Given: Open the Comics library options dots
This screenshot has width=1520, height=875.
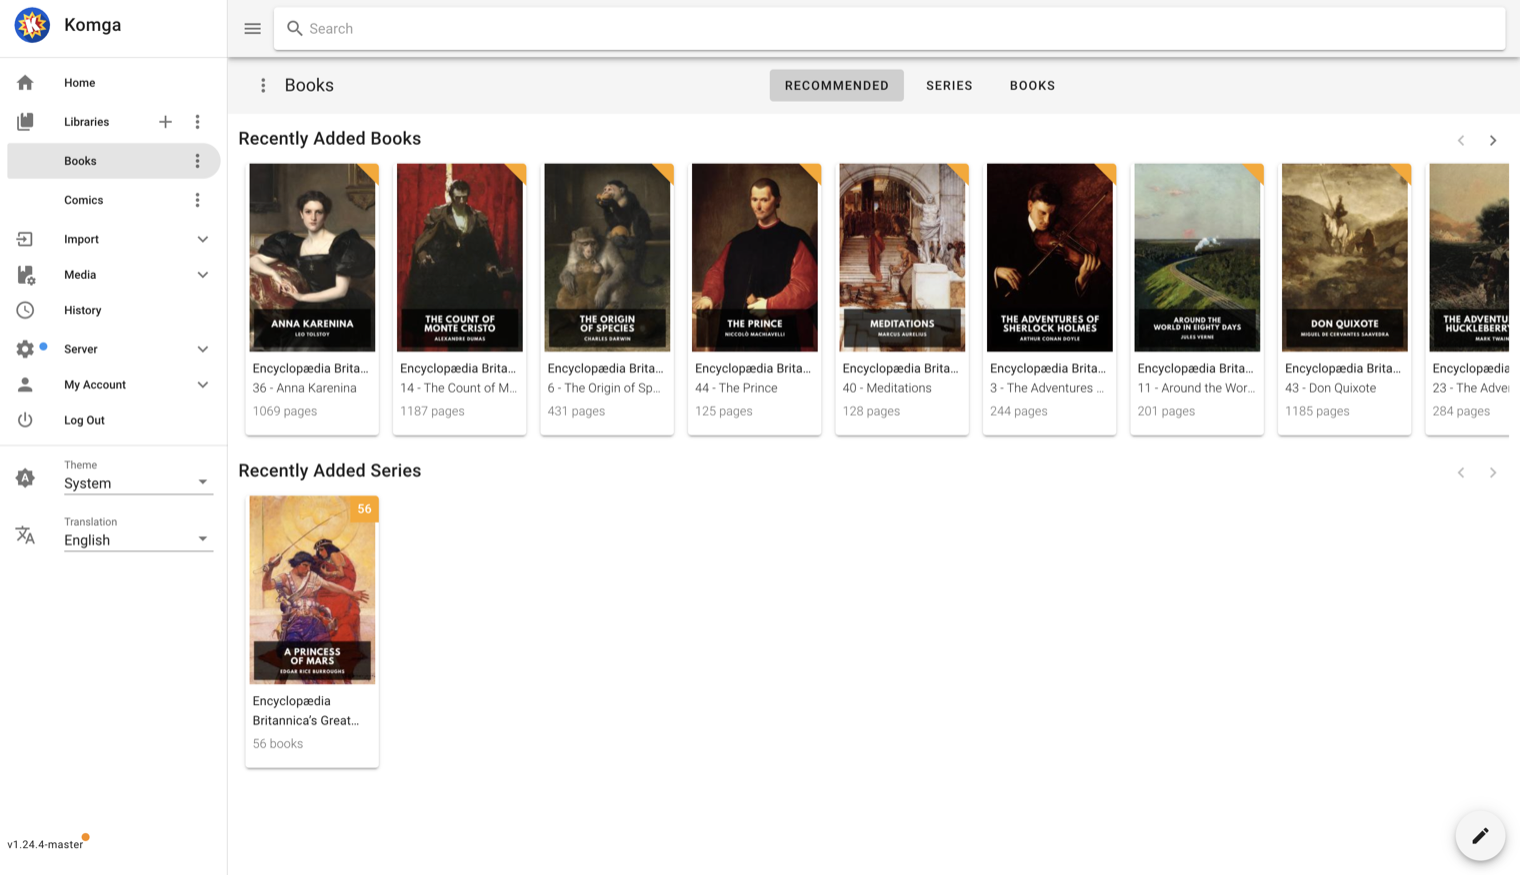Looking at the screenshot, I should [x=197, y=200].
